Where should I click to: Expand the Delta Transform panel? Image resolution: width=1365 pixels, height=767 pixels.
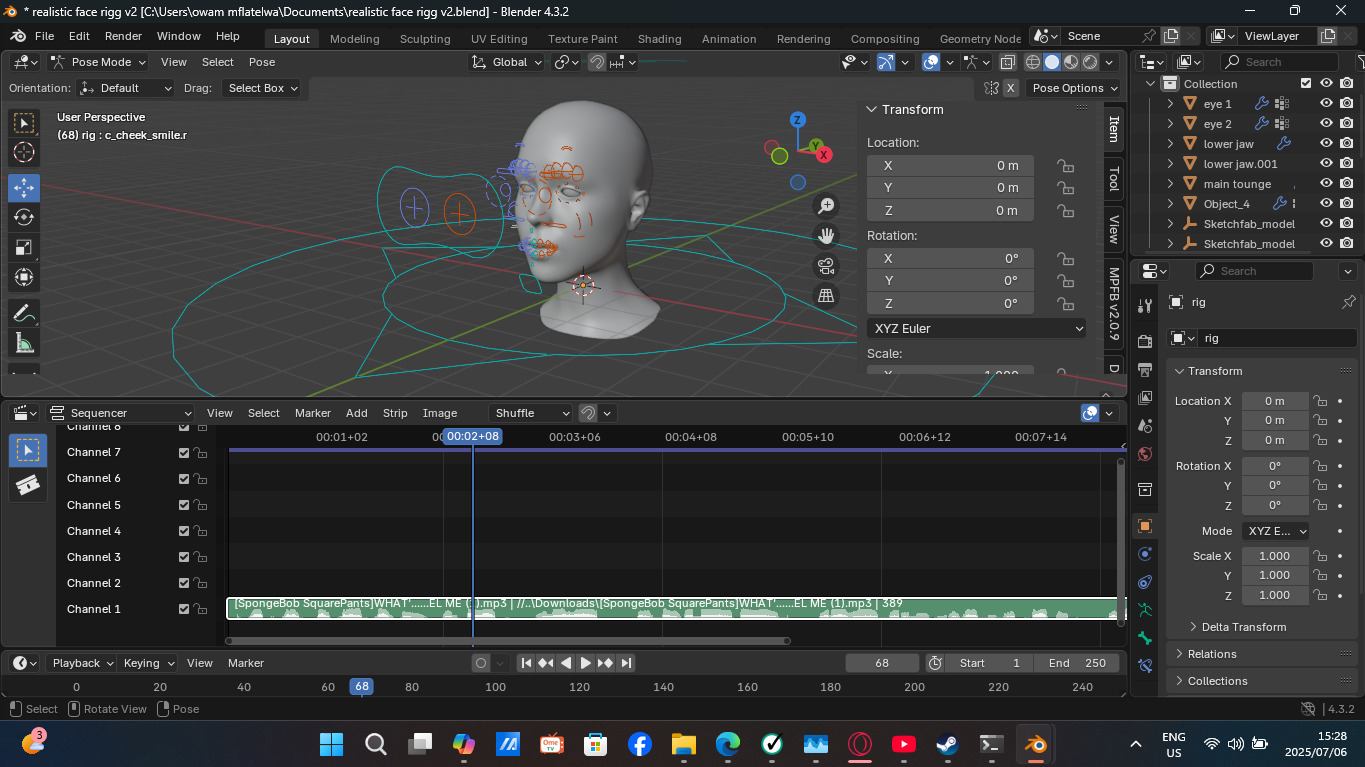pos(1237,627)
